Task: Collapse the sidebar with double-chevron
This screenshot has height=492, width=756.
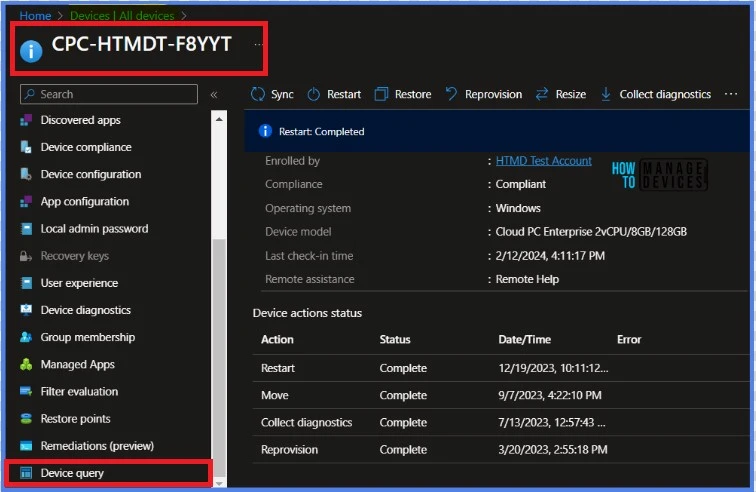Action: (214, 95)
